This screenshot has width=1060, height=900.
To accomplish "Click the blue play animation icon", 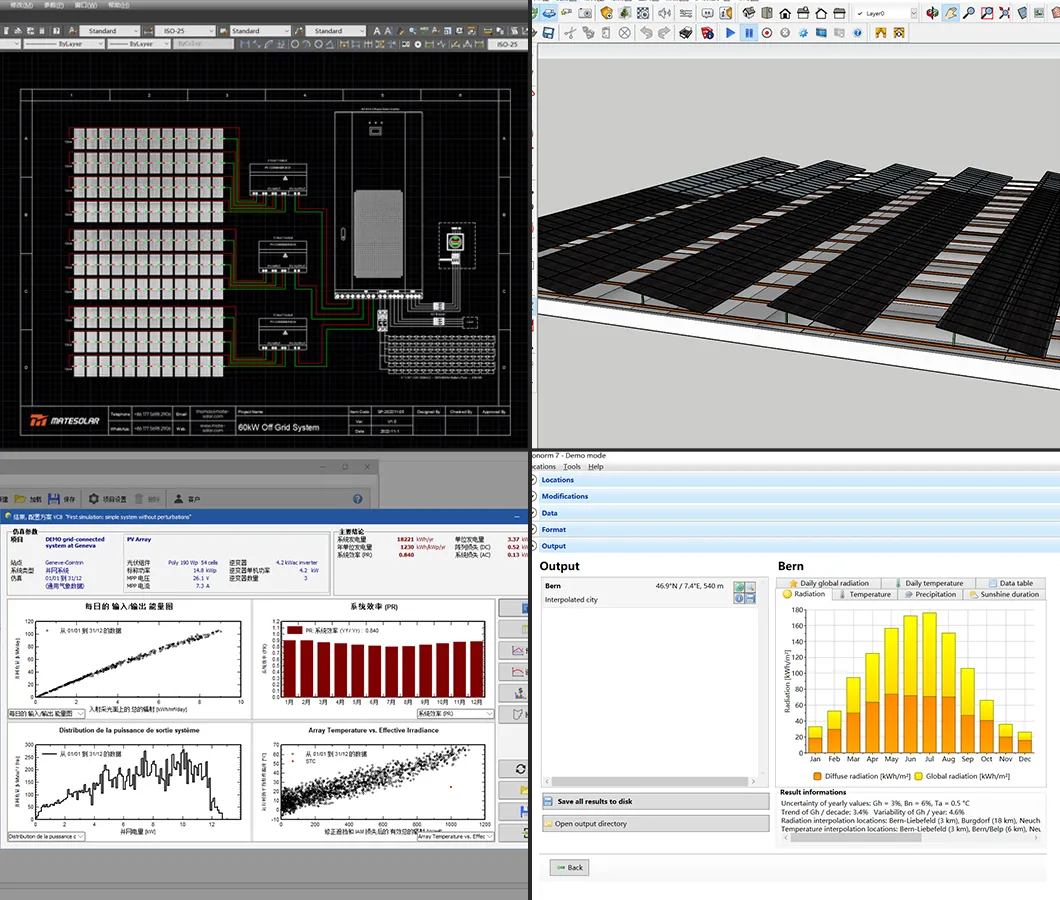I will point(730,33).
